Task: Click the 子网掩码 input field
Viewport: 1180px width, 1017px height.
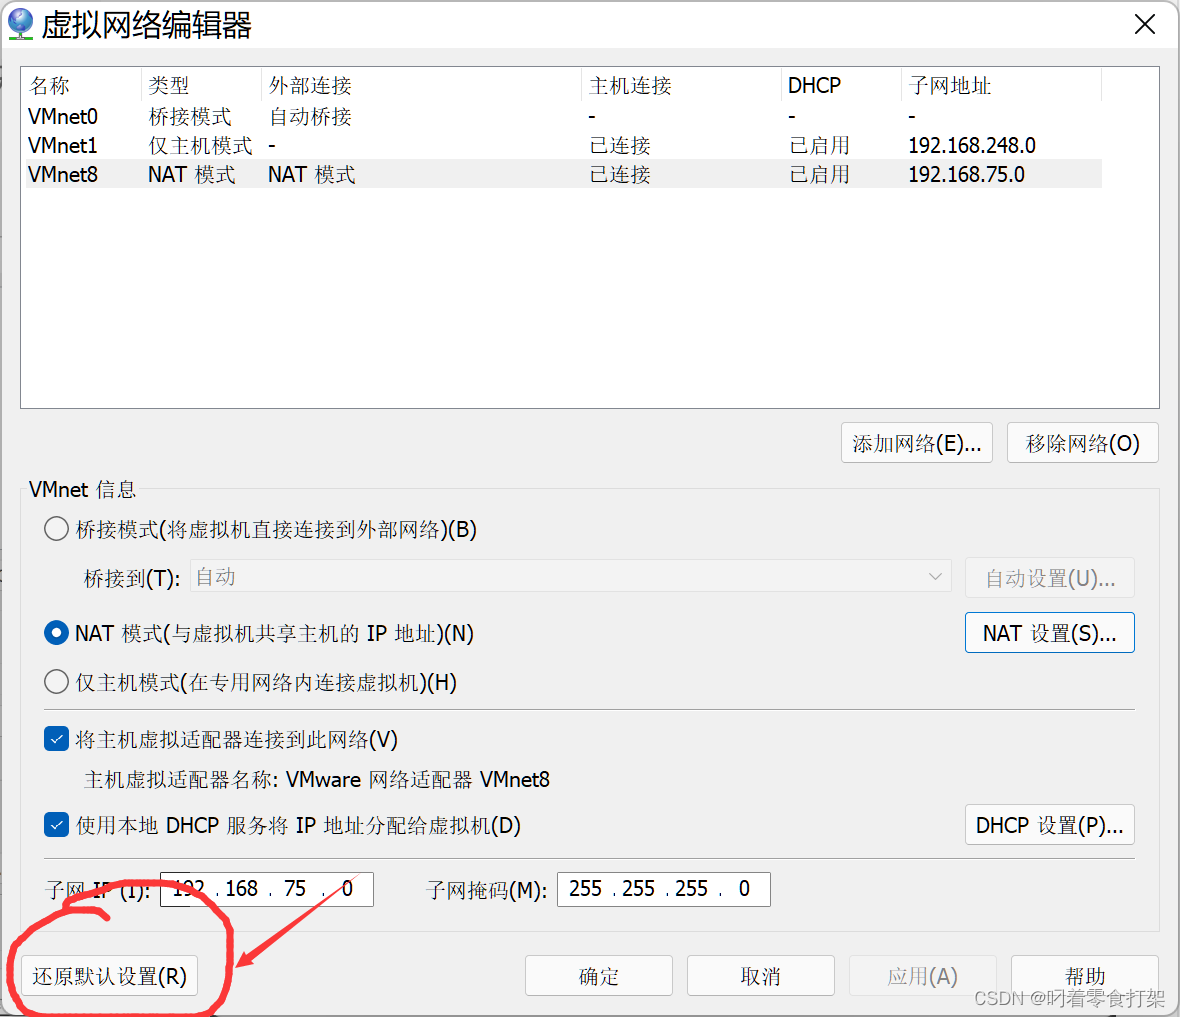Action: 663,889
